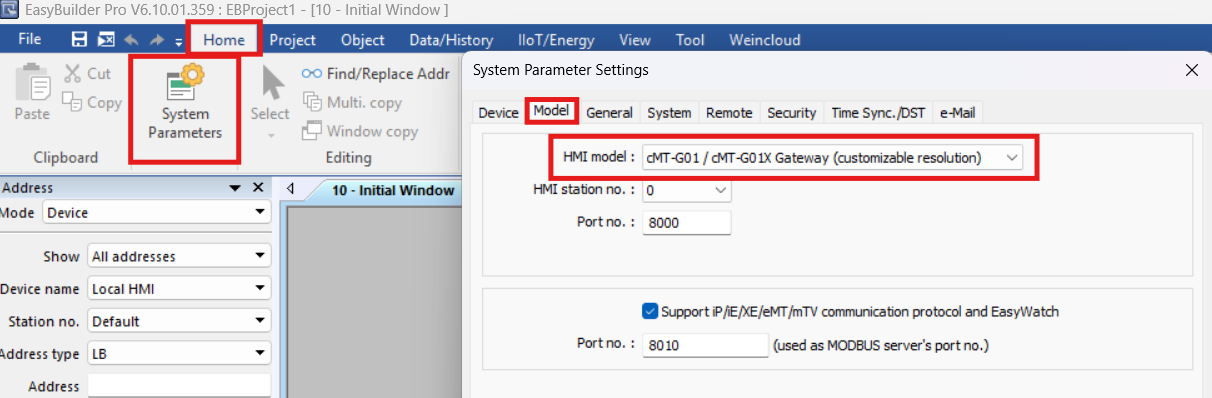Click Window copy tool
This screenshot has width=1212, height=398.
point(360,131)
